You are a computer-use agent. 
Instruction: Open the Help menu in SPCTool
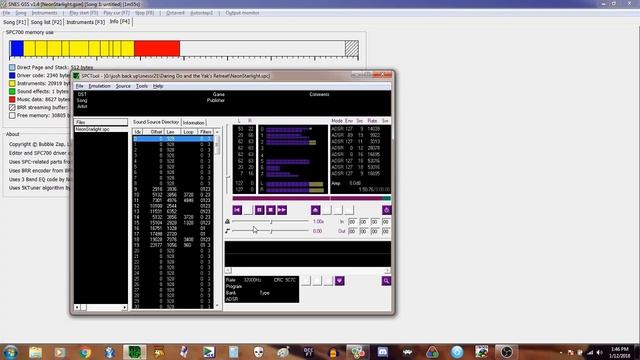coord(158,86)
